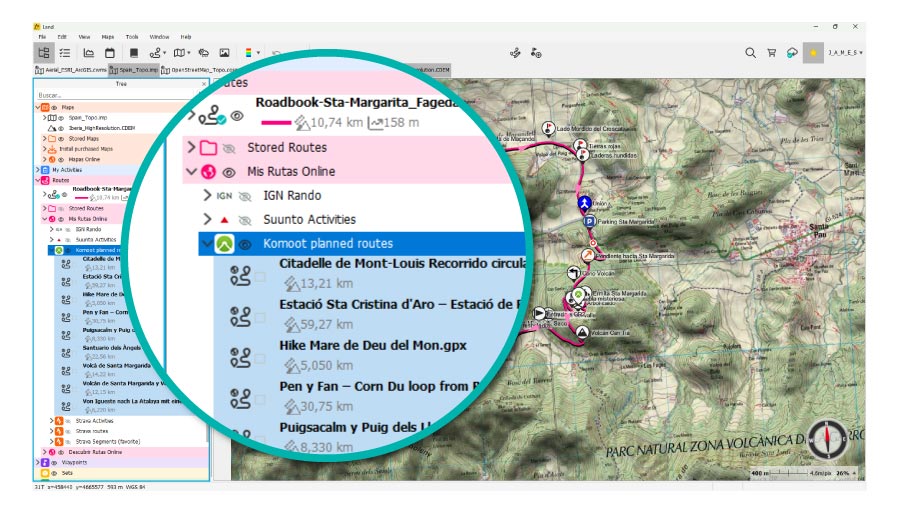Screen dimensions: 900x508
Task: Click the cloud sync icon
Action: click(792, 53)
